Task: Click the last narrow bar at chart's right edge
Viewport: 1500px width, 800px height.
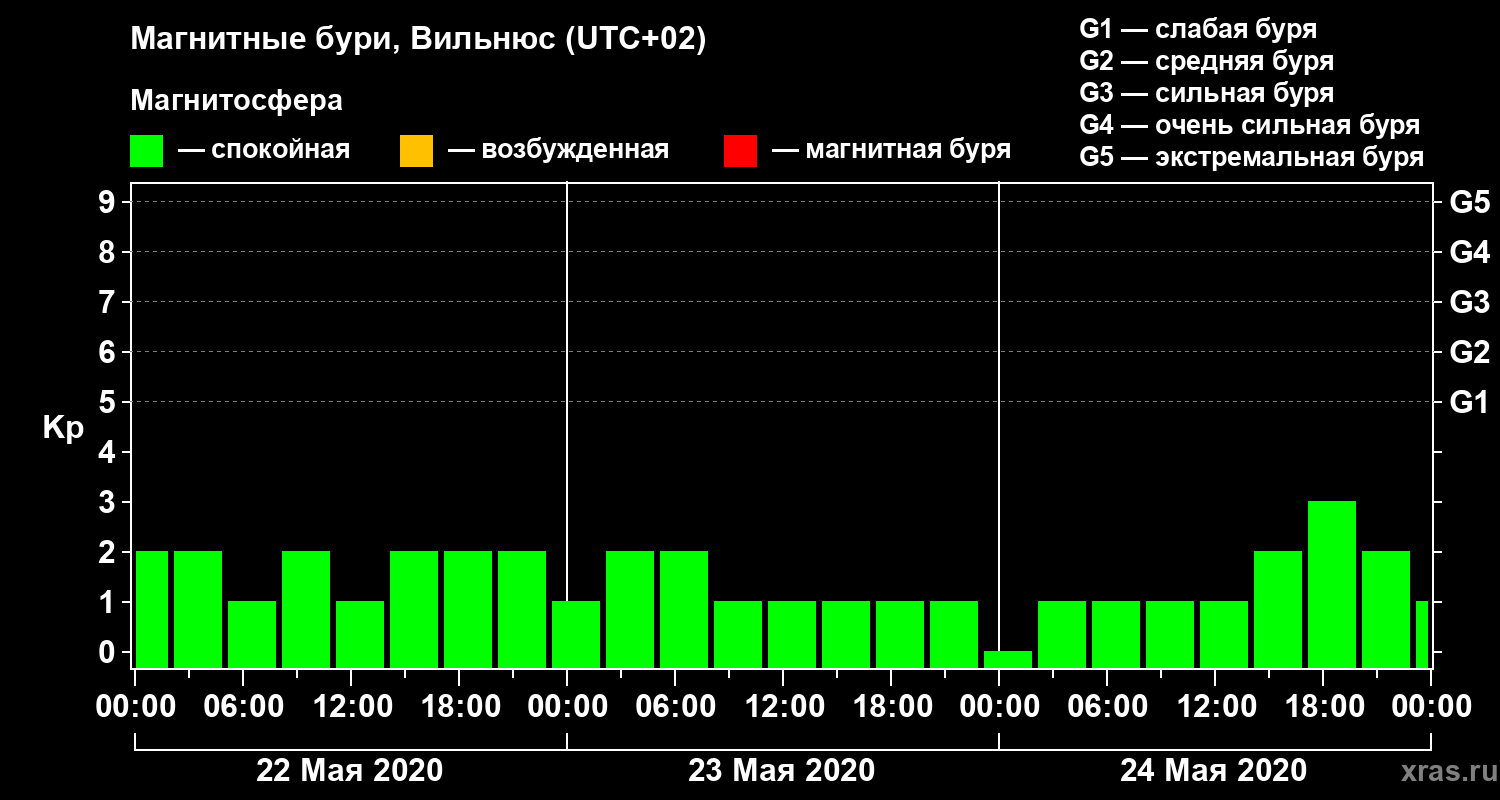Action: coord(1422,634)
